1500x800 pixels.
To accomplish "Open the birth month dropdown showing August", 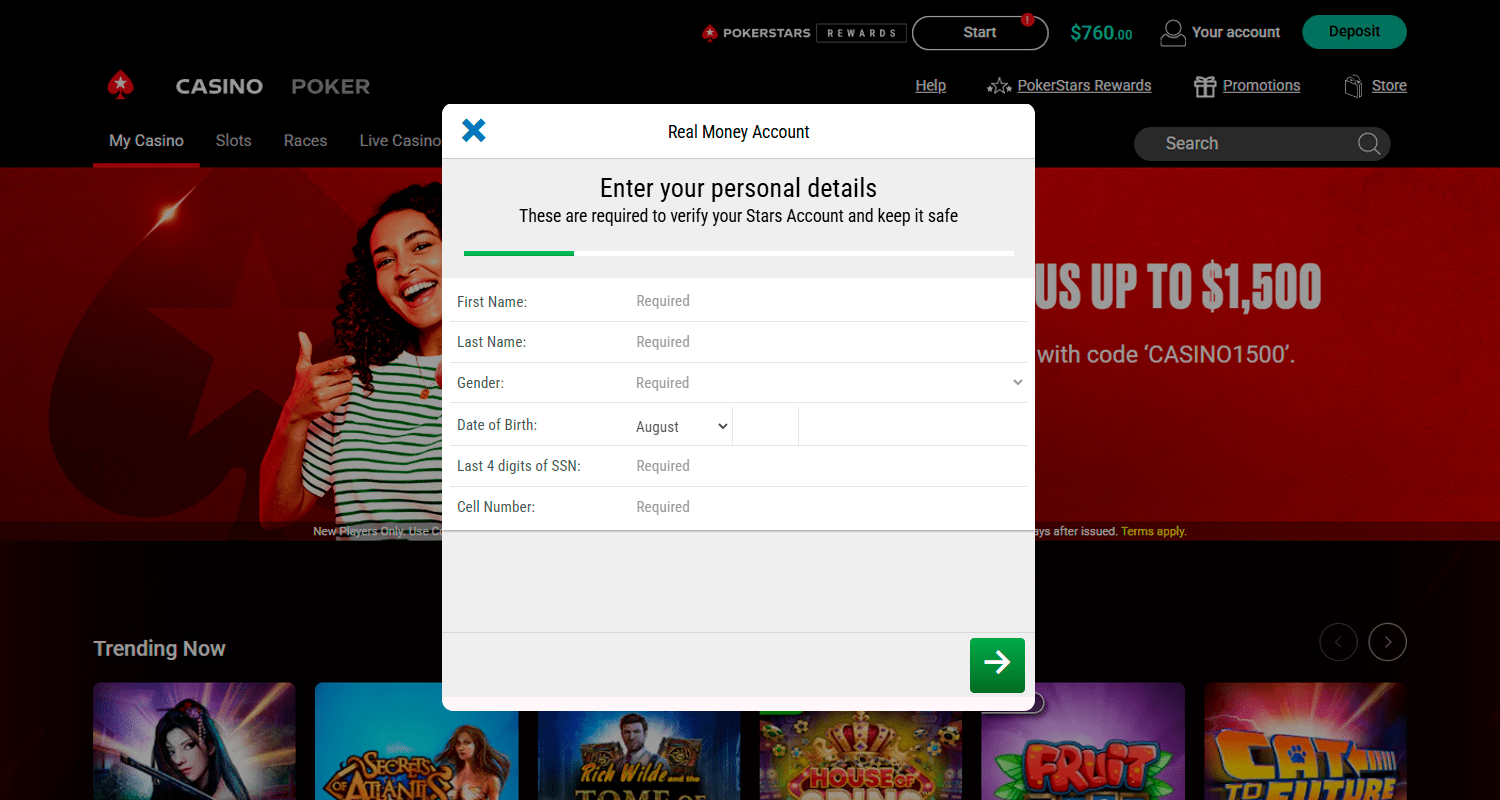I will (x=682, y=426).
